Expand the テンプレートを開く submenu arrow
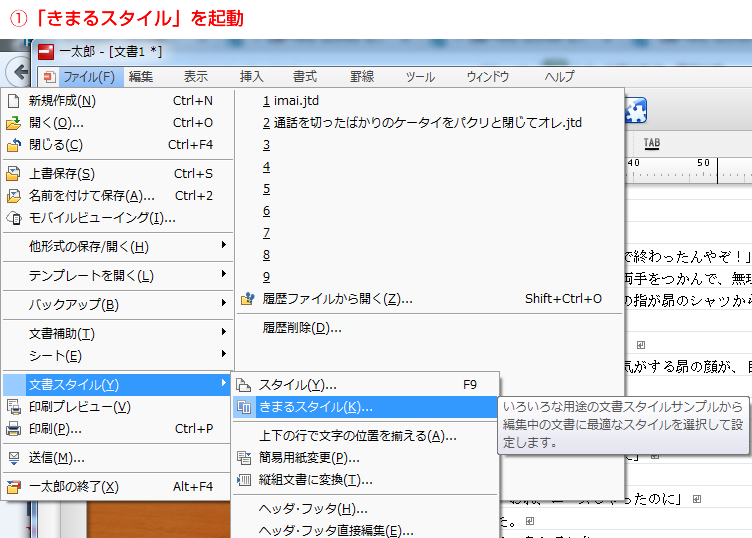 (223, 274)
